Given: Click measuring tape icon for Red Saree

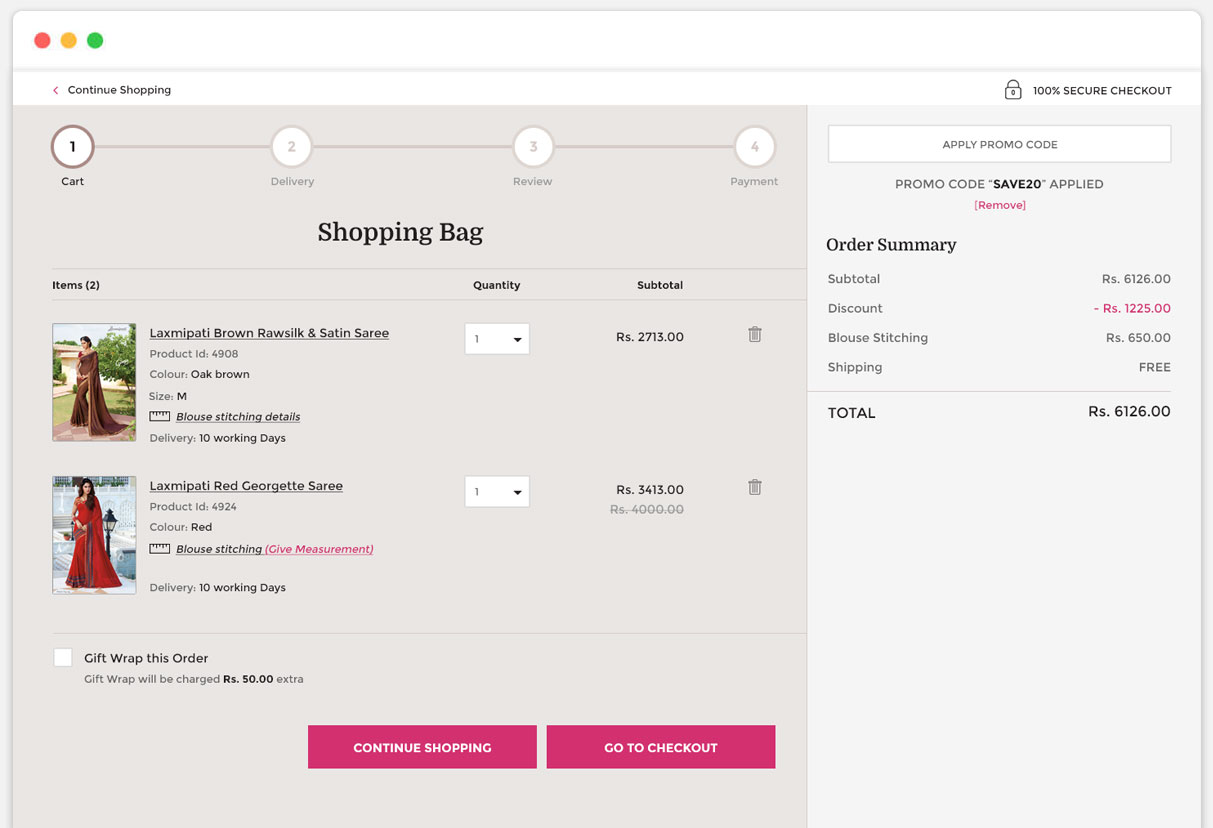Looking at the screenshot, I should coord(159,549).
